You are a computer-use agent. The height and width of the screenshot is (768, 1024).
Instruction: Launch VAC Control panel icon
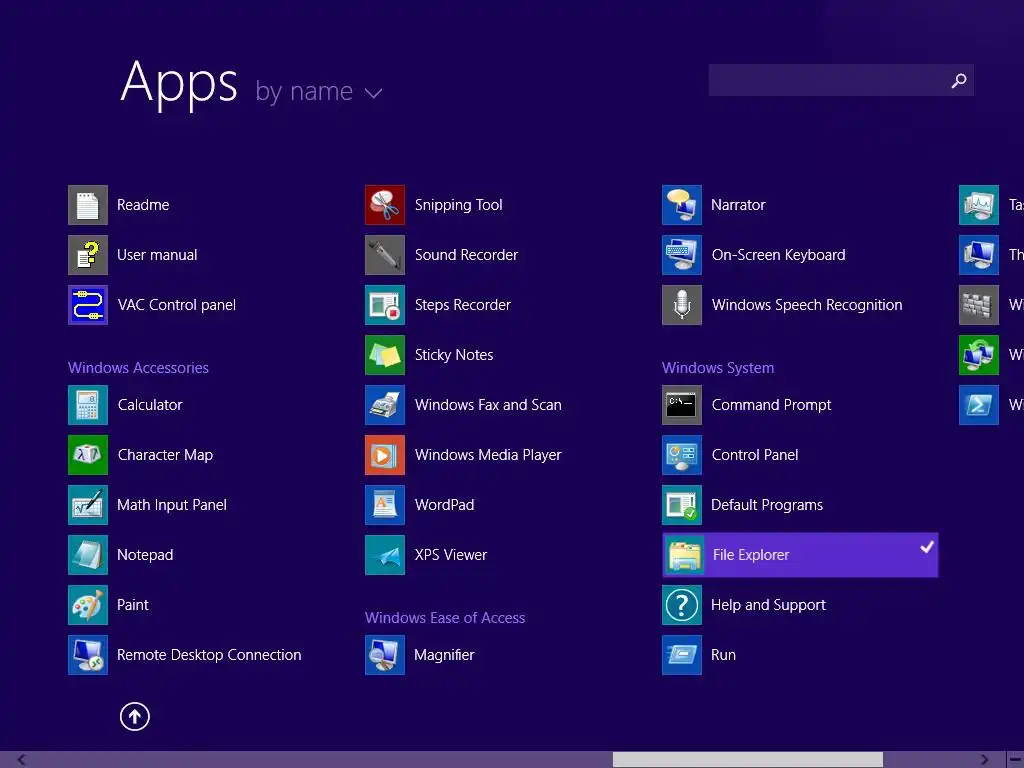point(88,305)
